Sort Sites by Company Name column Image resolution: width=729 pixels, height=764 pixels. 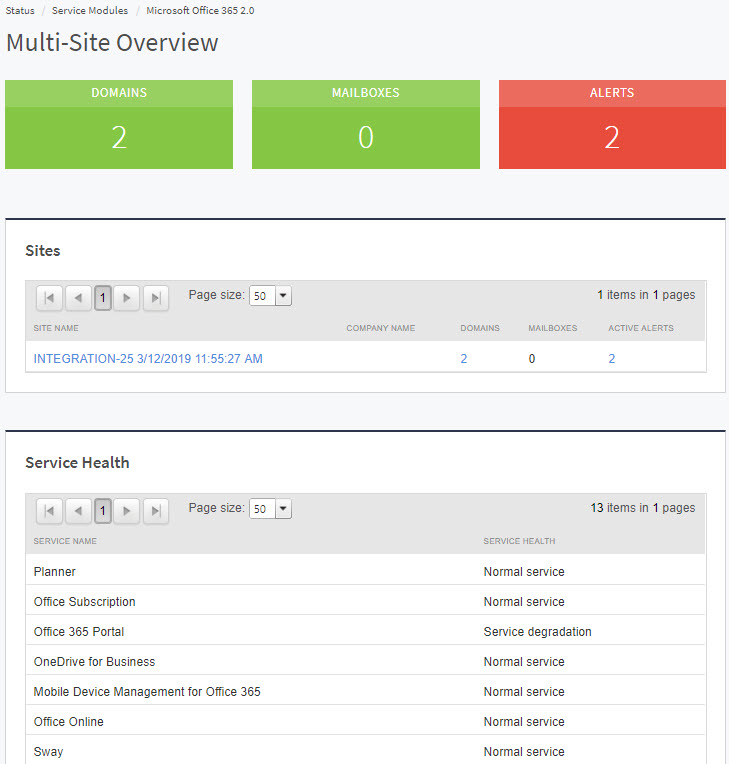point(381,328)
